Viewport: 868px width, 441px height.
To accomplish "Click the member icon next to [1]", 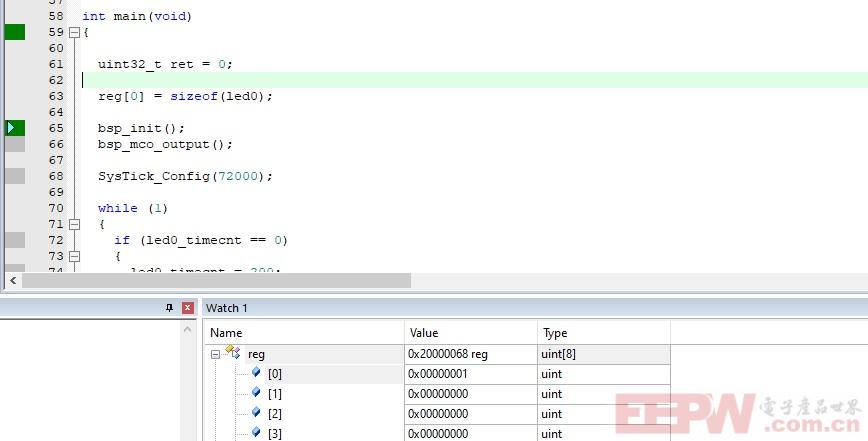I will point(256,393).
